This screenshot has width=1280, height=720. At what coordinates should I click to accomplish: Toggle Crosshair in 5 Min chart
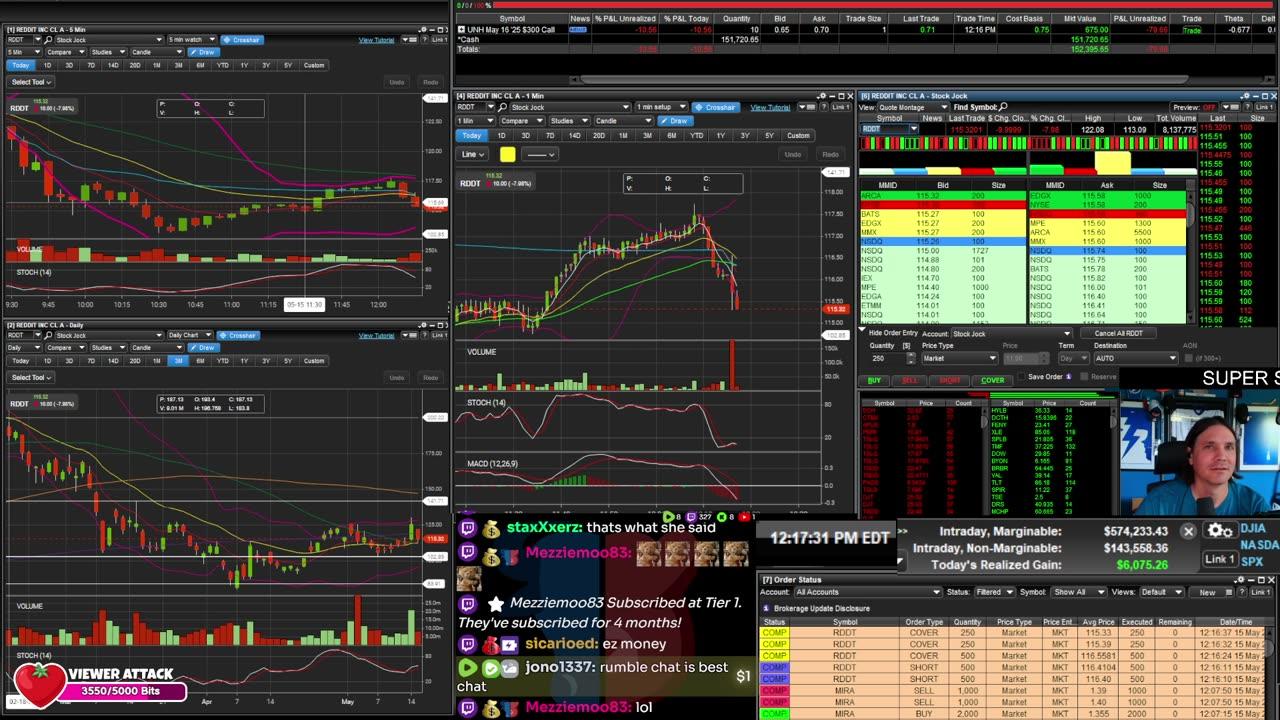242,40
